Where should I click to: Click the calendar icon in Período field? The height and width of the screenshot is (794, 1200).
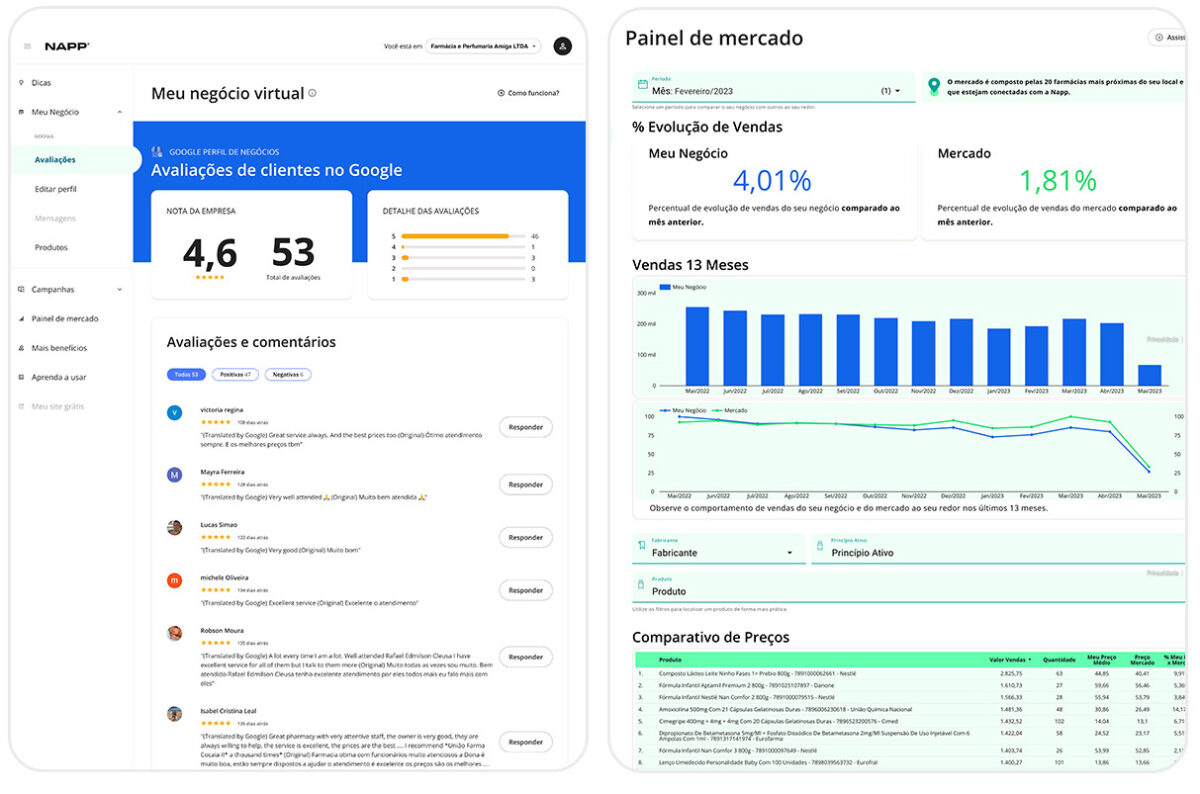[640, 85]
